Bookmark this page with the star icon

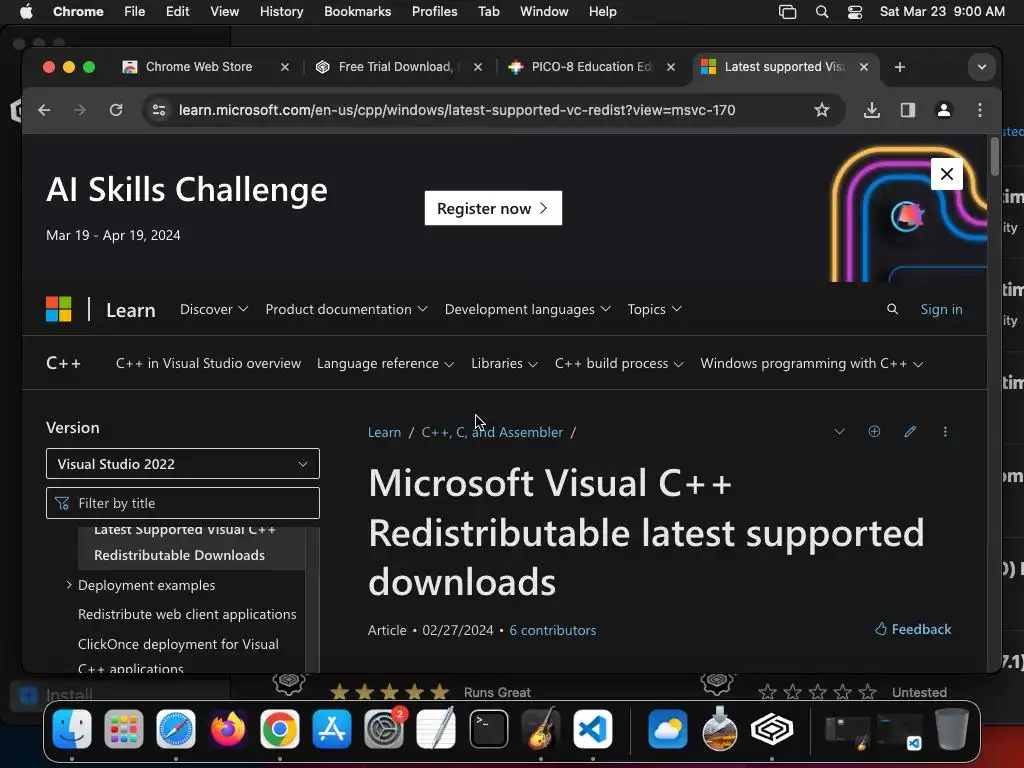tap(822, 110)
